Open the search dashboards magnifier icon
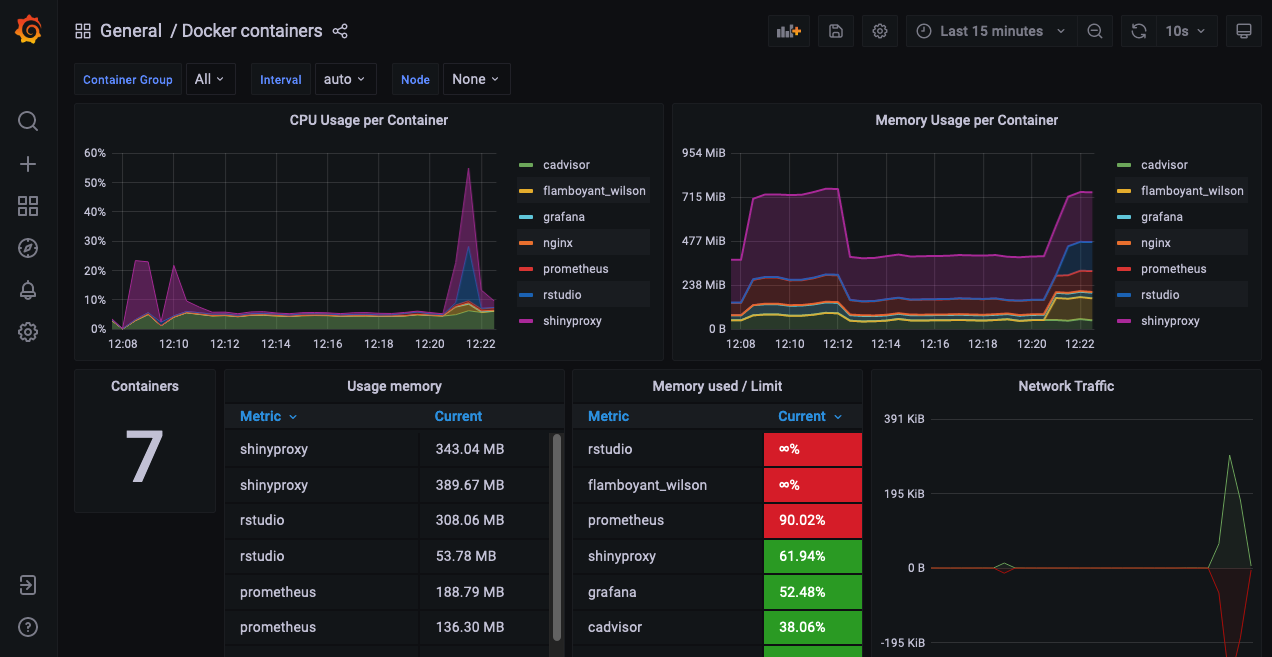This screenshot has width=1272, height=657. coord(28,121)
